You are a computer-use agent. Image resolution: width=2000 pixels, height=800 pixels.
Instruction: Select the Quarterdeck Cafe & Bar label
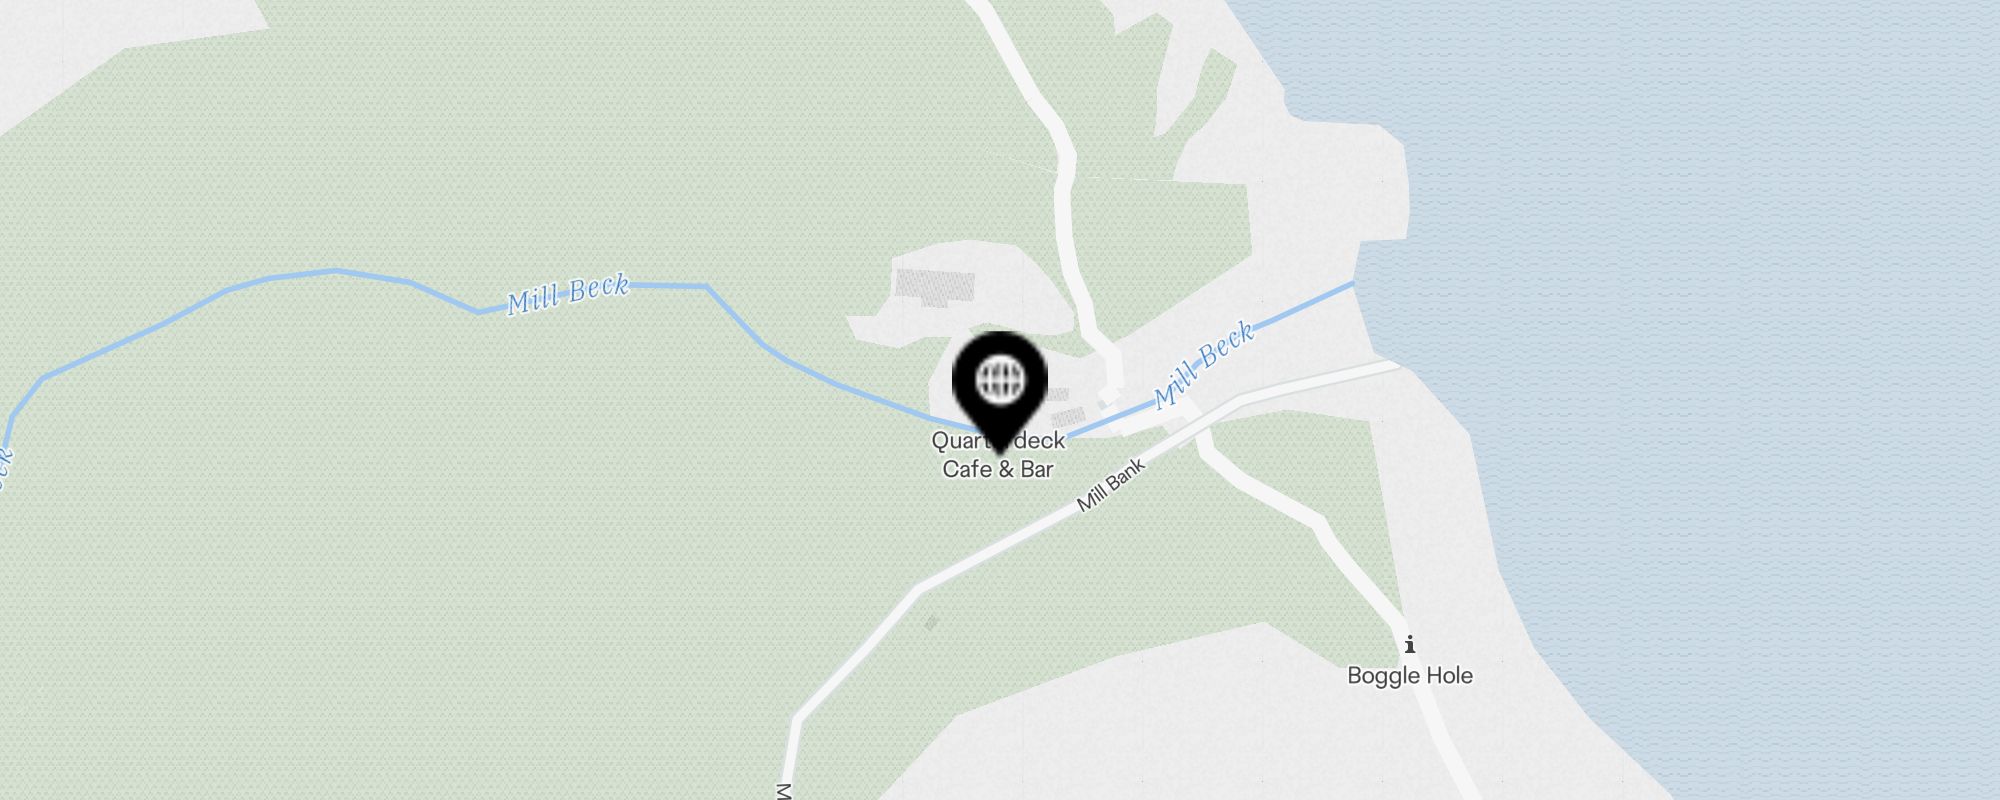point(999,455)
